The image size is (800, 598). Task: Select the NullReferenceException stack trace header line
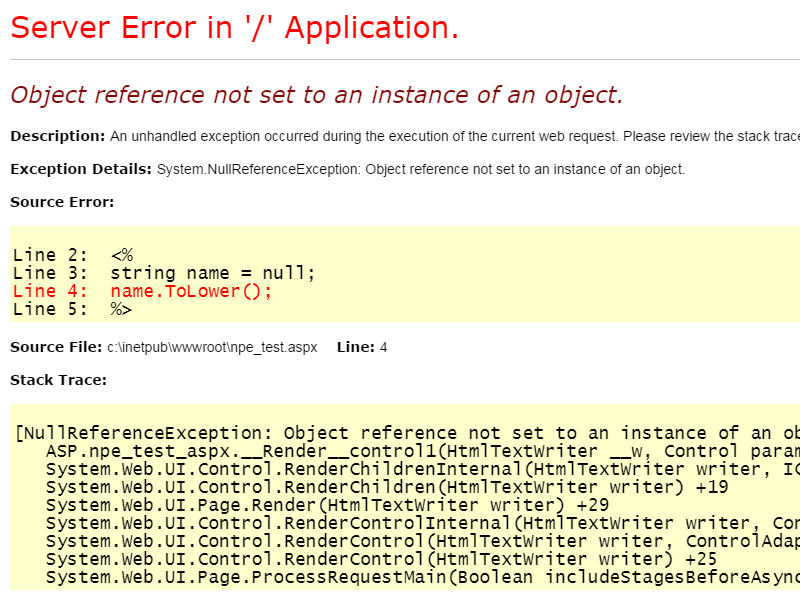click(x=300, y=433)
